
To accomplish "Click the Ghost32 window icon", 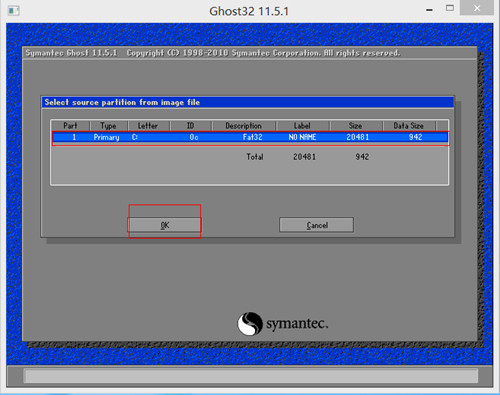I will pyautogui.click(x=14, y=11).
